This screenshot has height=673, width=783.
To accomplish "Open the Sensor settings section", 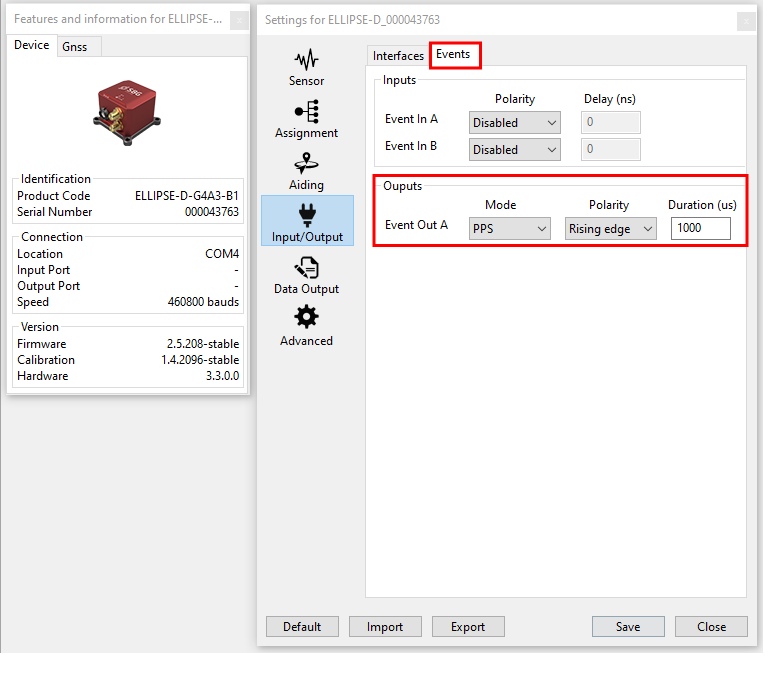I will (x=306, y=67).
